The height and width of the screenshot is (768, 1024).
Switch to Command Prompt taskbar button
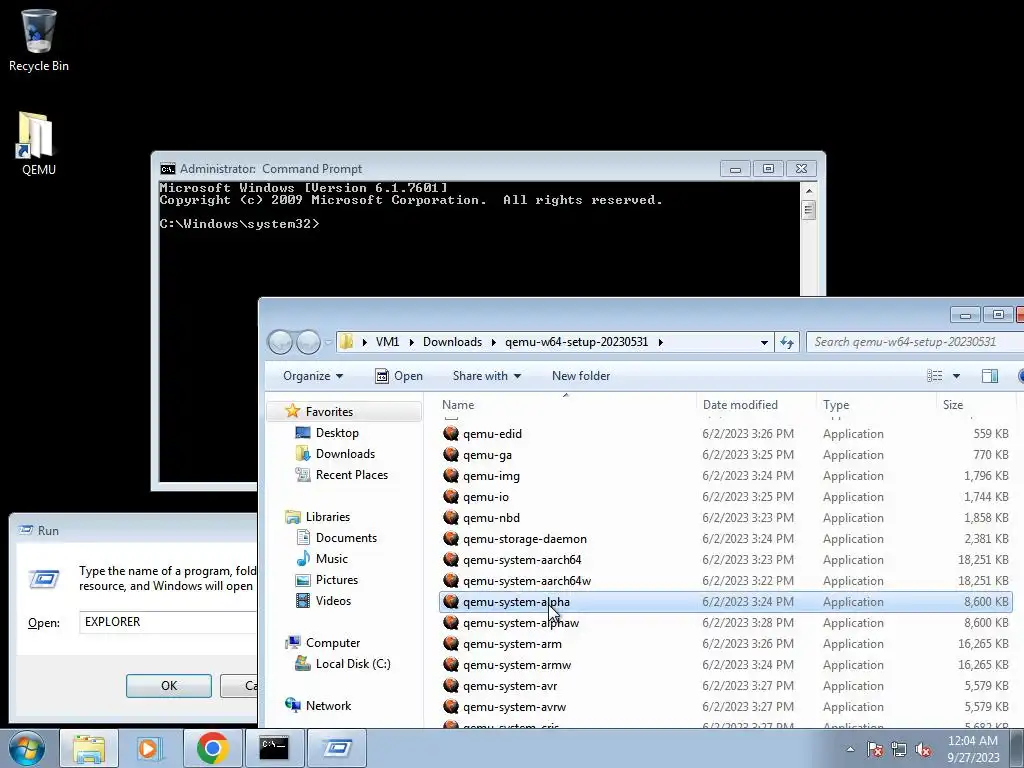274,748
